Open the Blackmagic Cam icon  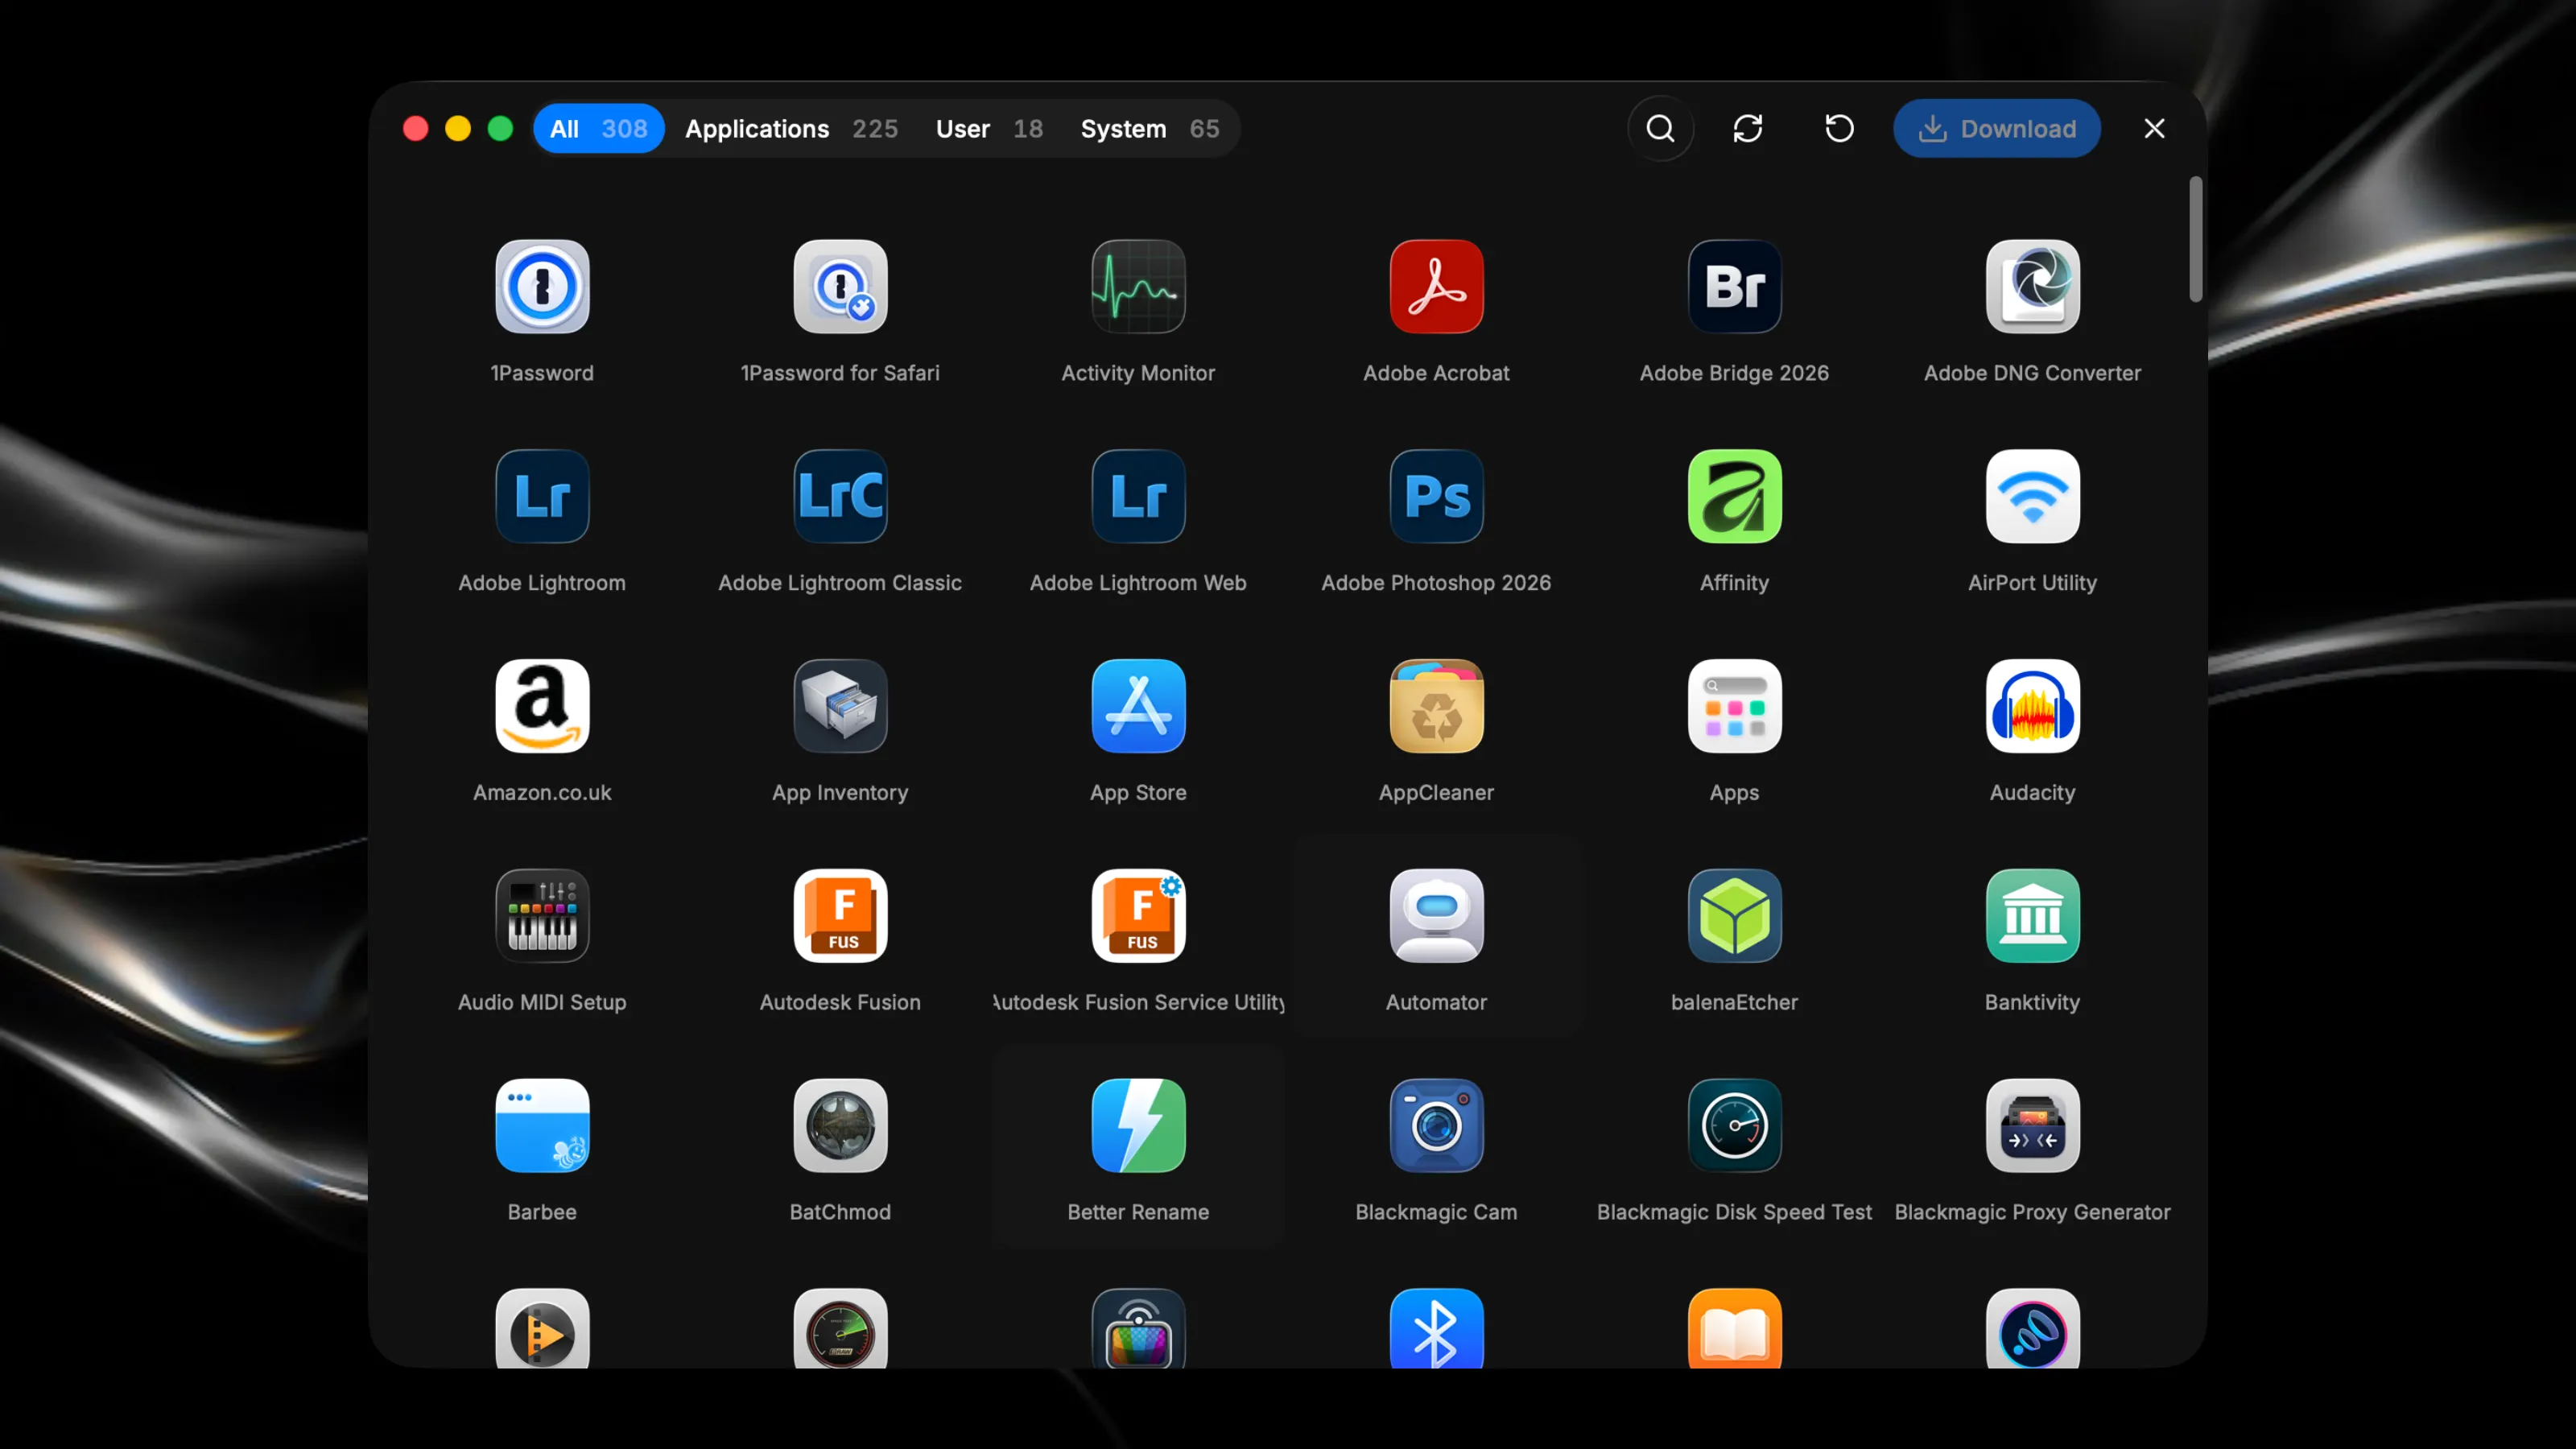click(x=1436, y=1126)
